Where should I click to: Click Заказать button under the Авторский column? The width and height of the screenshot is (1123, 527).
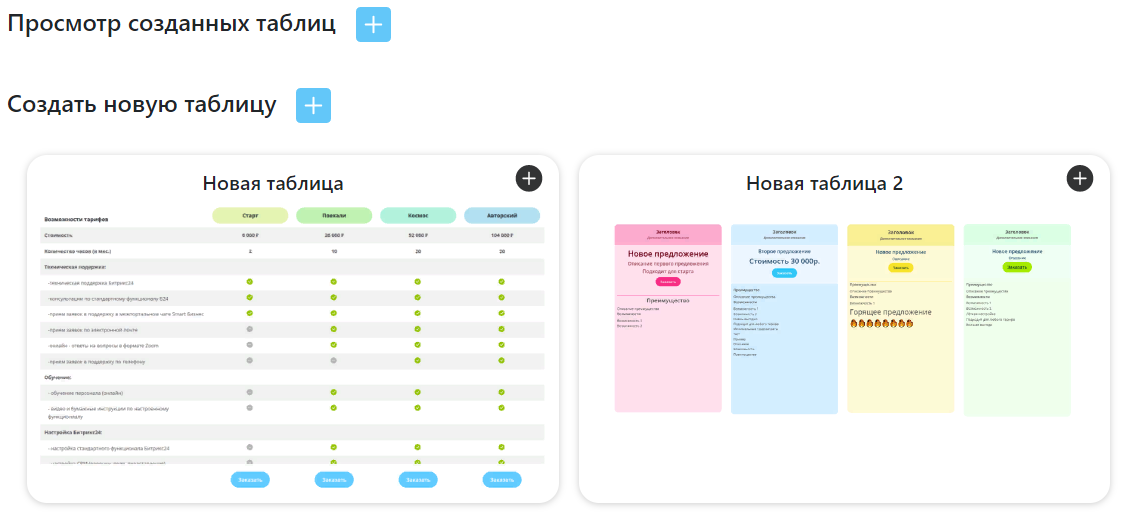point(502,480)
